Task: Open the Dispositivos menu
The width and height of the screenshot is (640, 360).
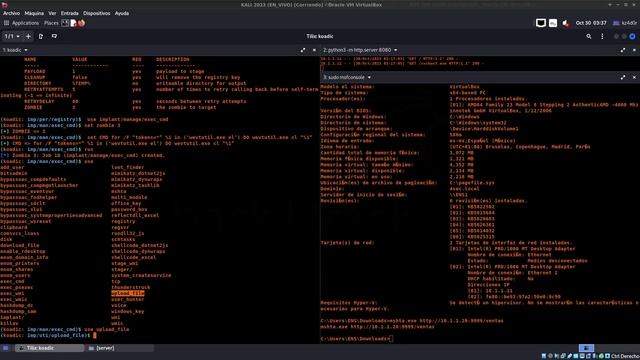Action: coord(96,13)
